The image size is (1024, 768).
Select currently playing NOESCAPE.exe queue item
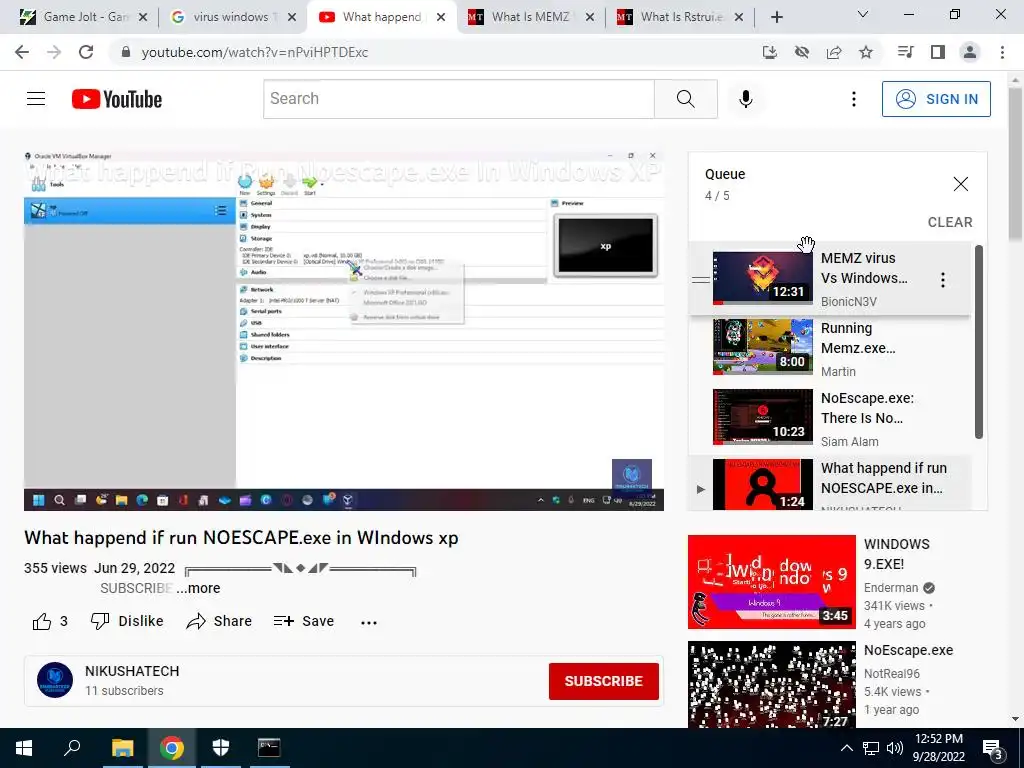829,483
